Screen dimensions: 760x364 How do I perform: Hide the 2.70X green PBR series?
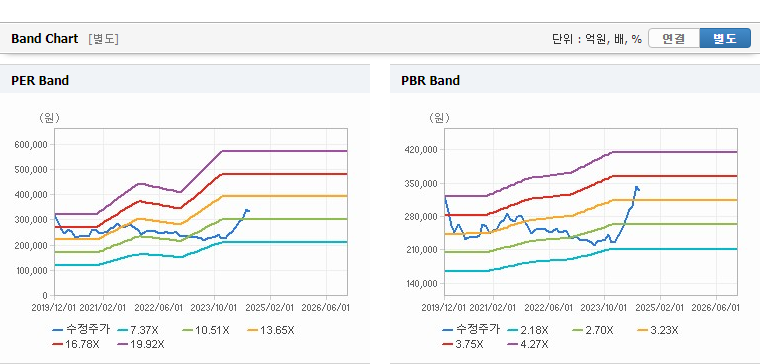[x=593, y=331]
